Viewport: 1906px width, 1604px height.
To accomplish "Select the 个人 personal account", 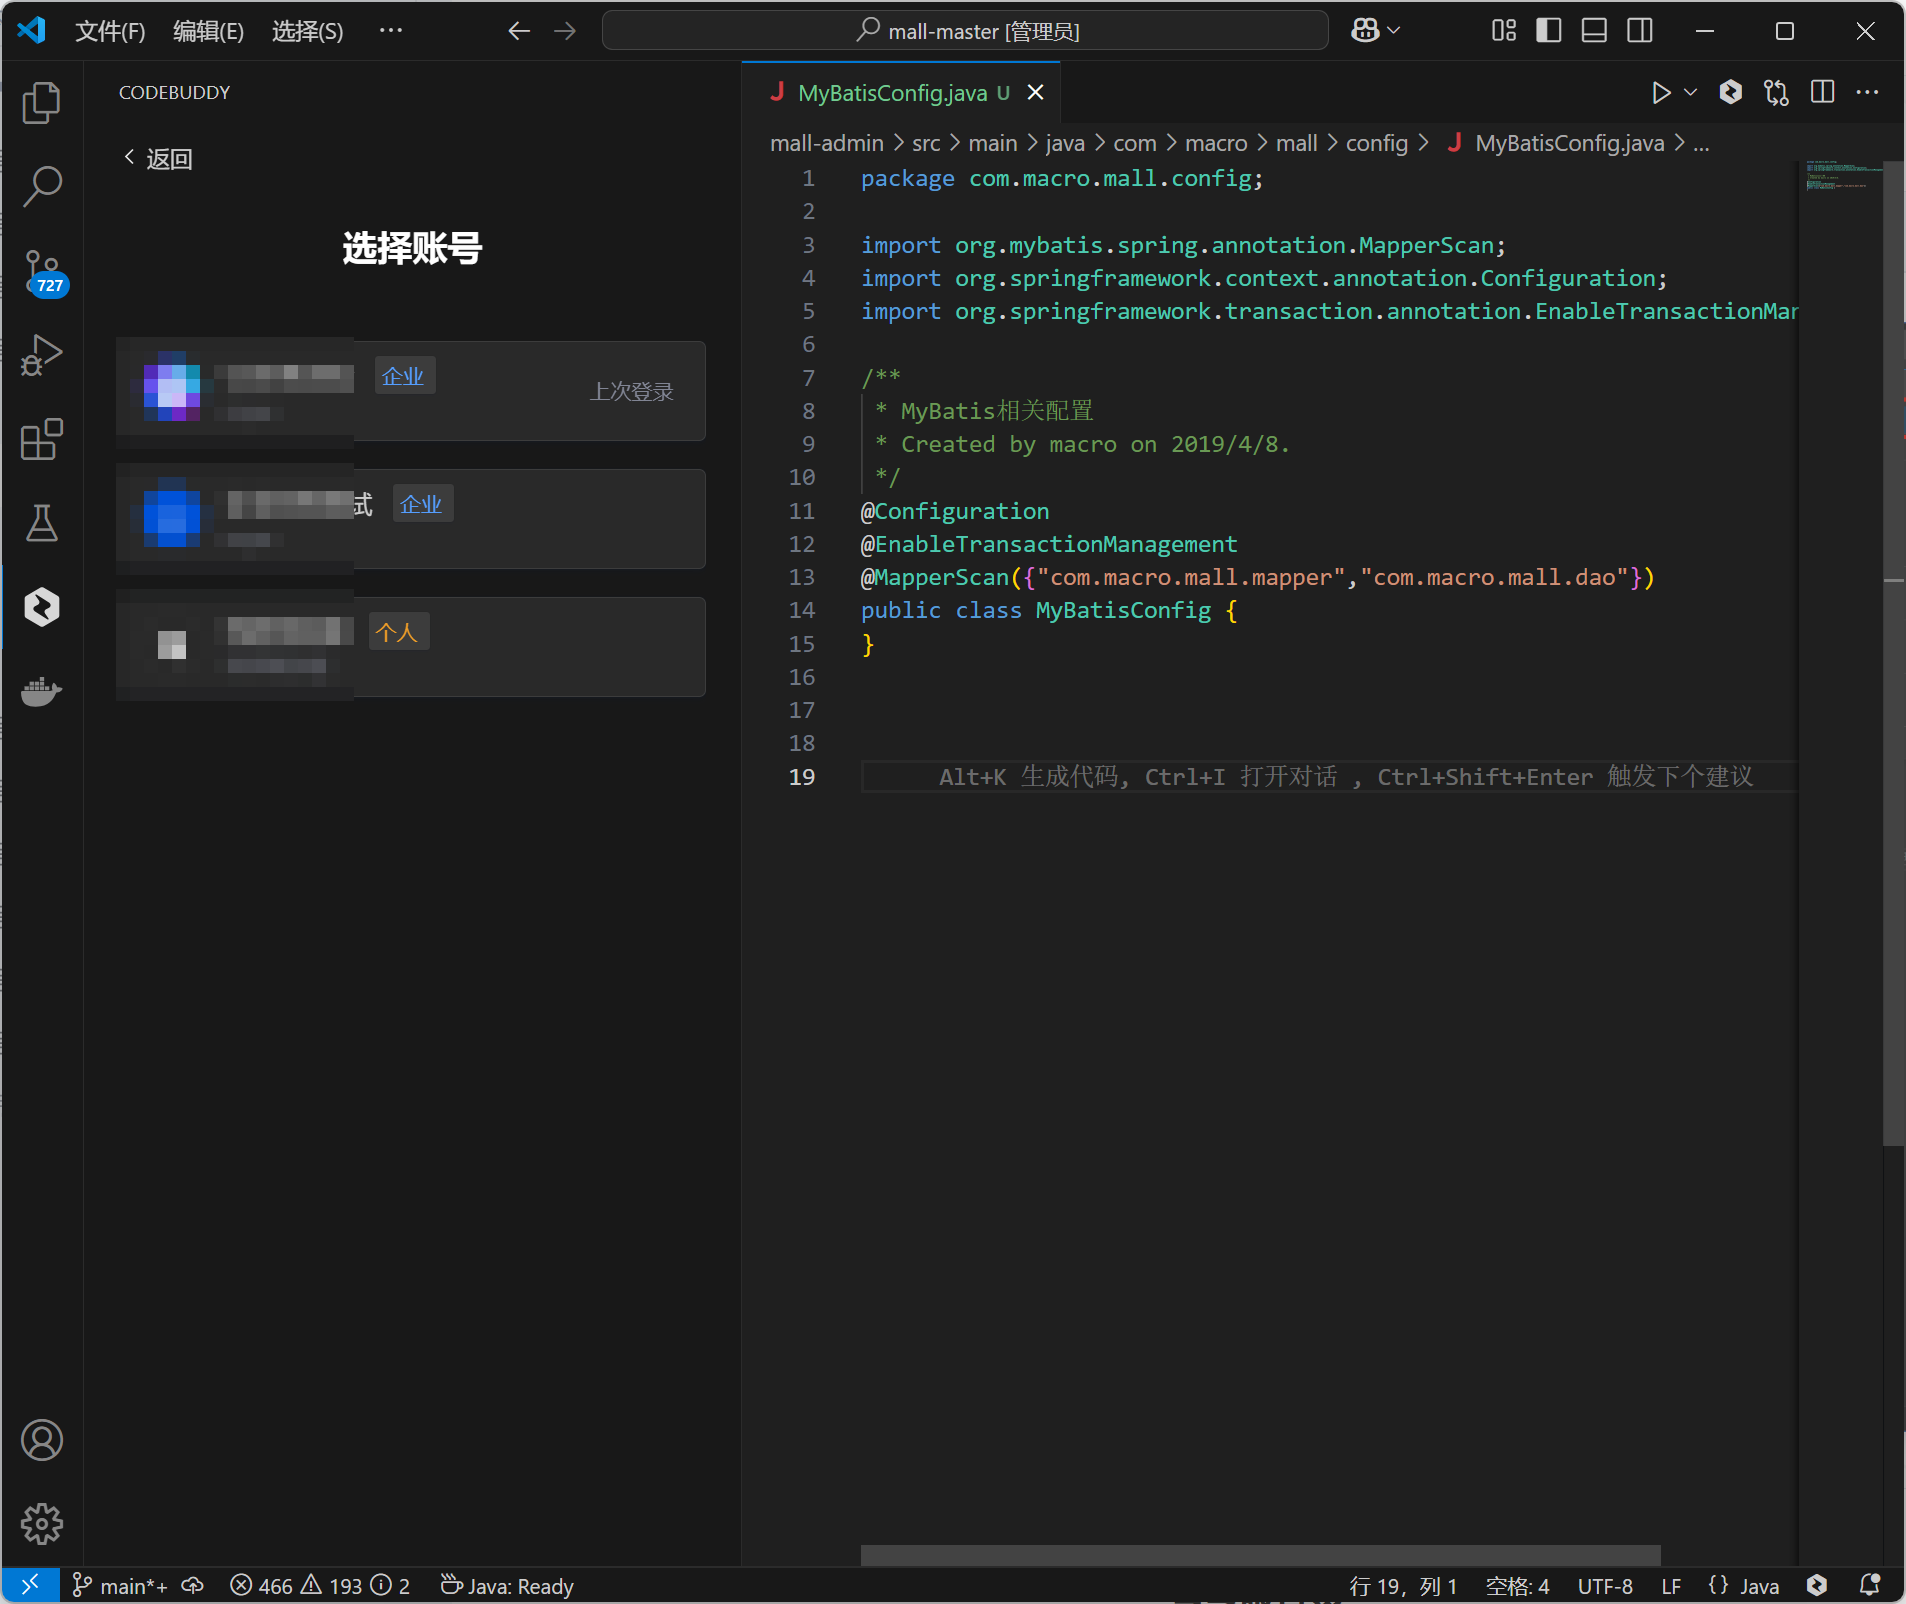I will (398, 632).
